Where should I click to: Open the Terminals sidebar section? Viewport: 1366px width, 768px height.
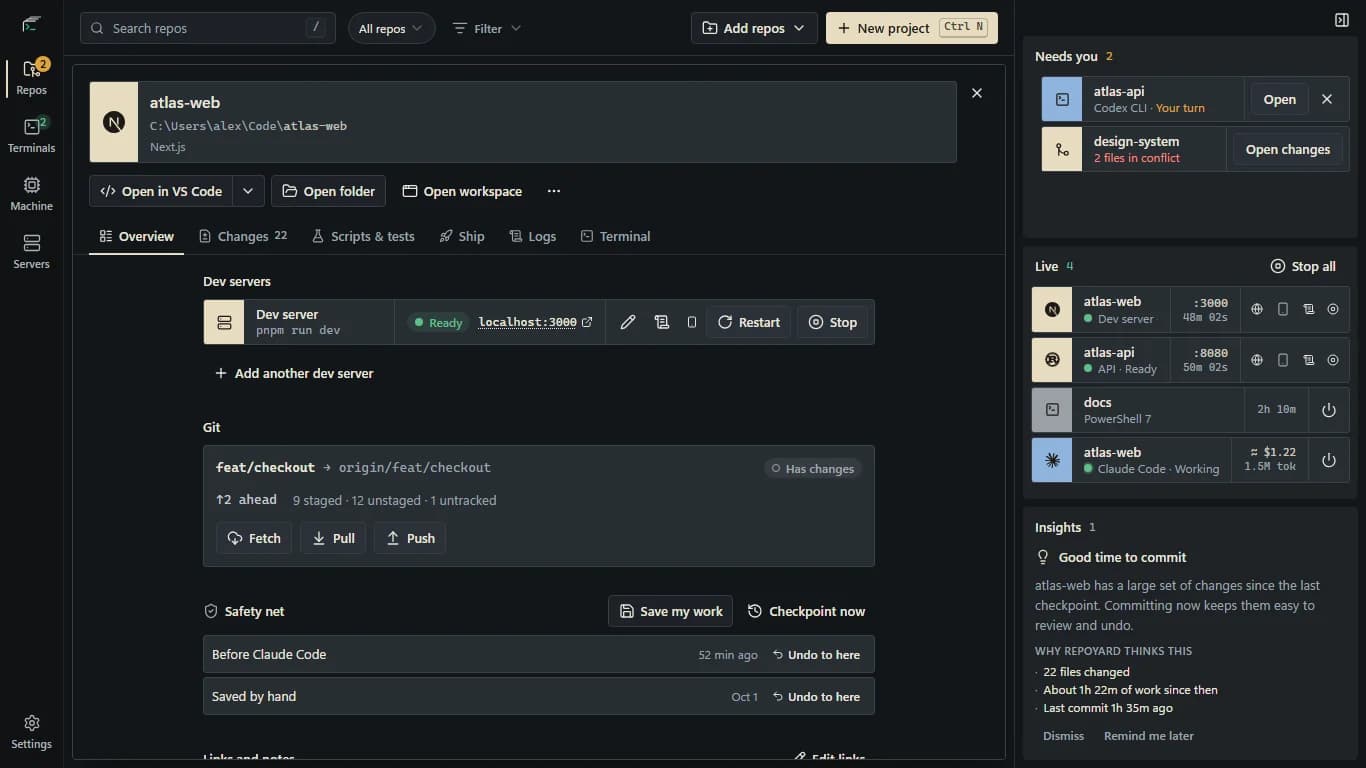pos(31,136)
